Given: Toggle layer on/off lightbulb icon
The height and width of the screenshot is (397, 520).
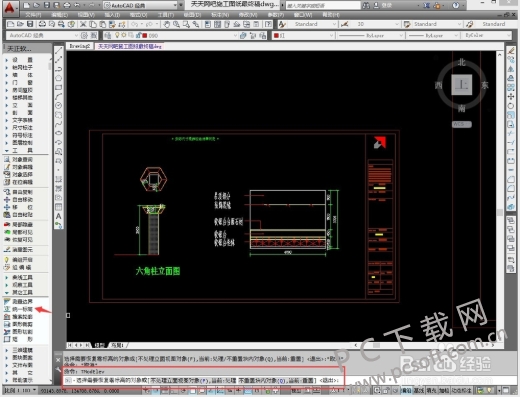Looking at the screenshot, I should click(117, 35).
